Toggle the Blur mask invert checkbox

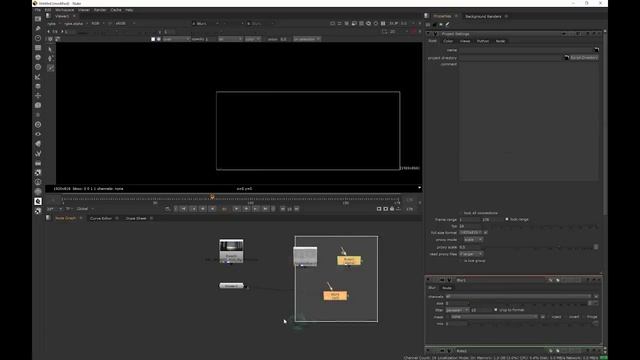point(567,317)
